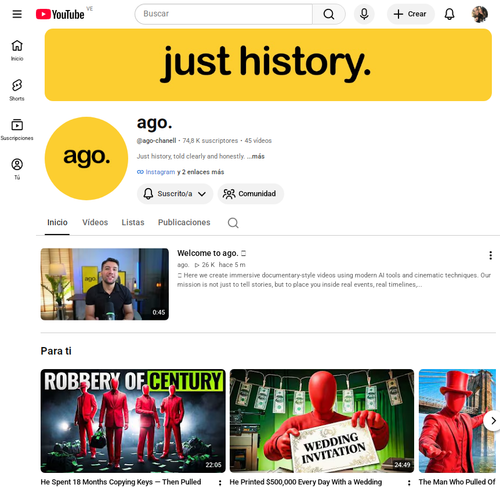Open the 'The Man Who Pulled Of' title
500x487 pixels.
point(457,482)
